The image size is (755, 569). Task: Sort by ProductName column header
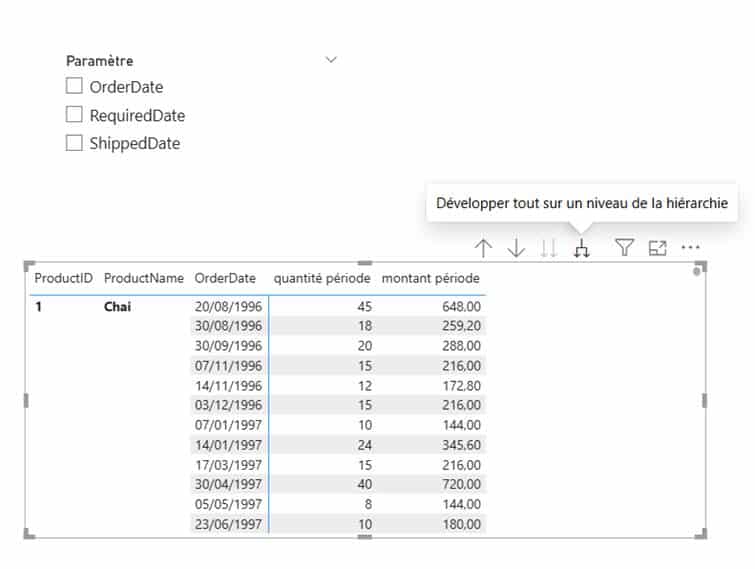pyautogui.click(x=144, y=278)
